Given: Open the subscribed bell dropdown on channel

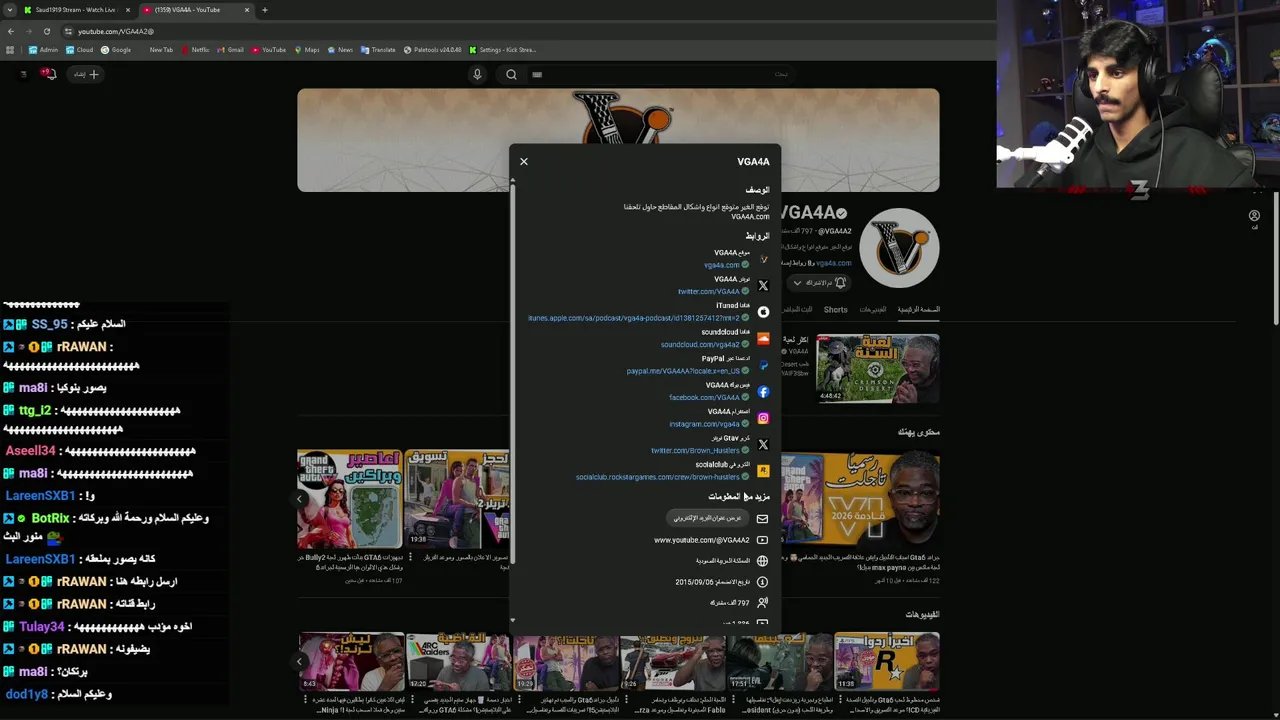Looking at the screenshot, I should [818, 283].
